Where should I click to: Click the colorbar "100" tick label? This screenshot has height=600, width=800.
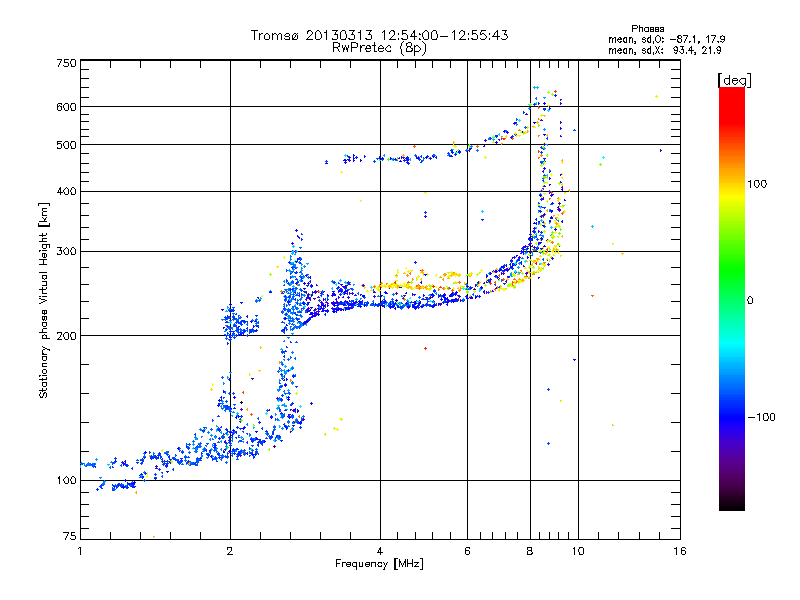(x=757, y=184)
